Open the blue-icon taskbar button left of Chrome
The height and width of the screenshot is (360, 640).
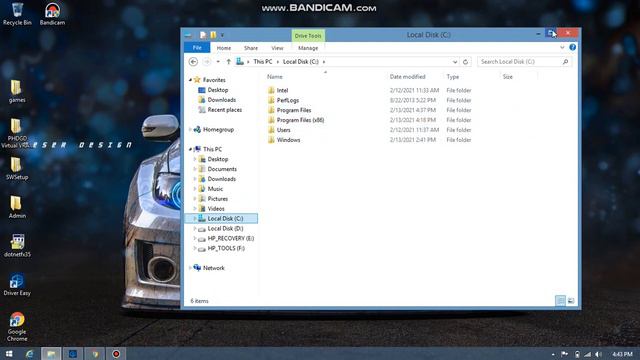point(73,354)
